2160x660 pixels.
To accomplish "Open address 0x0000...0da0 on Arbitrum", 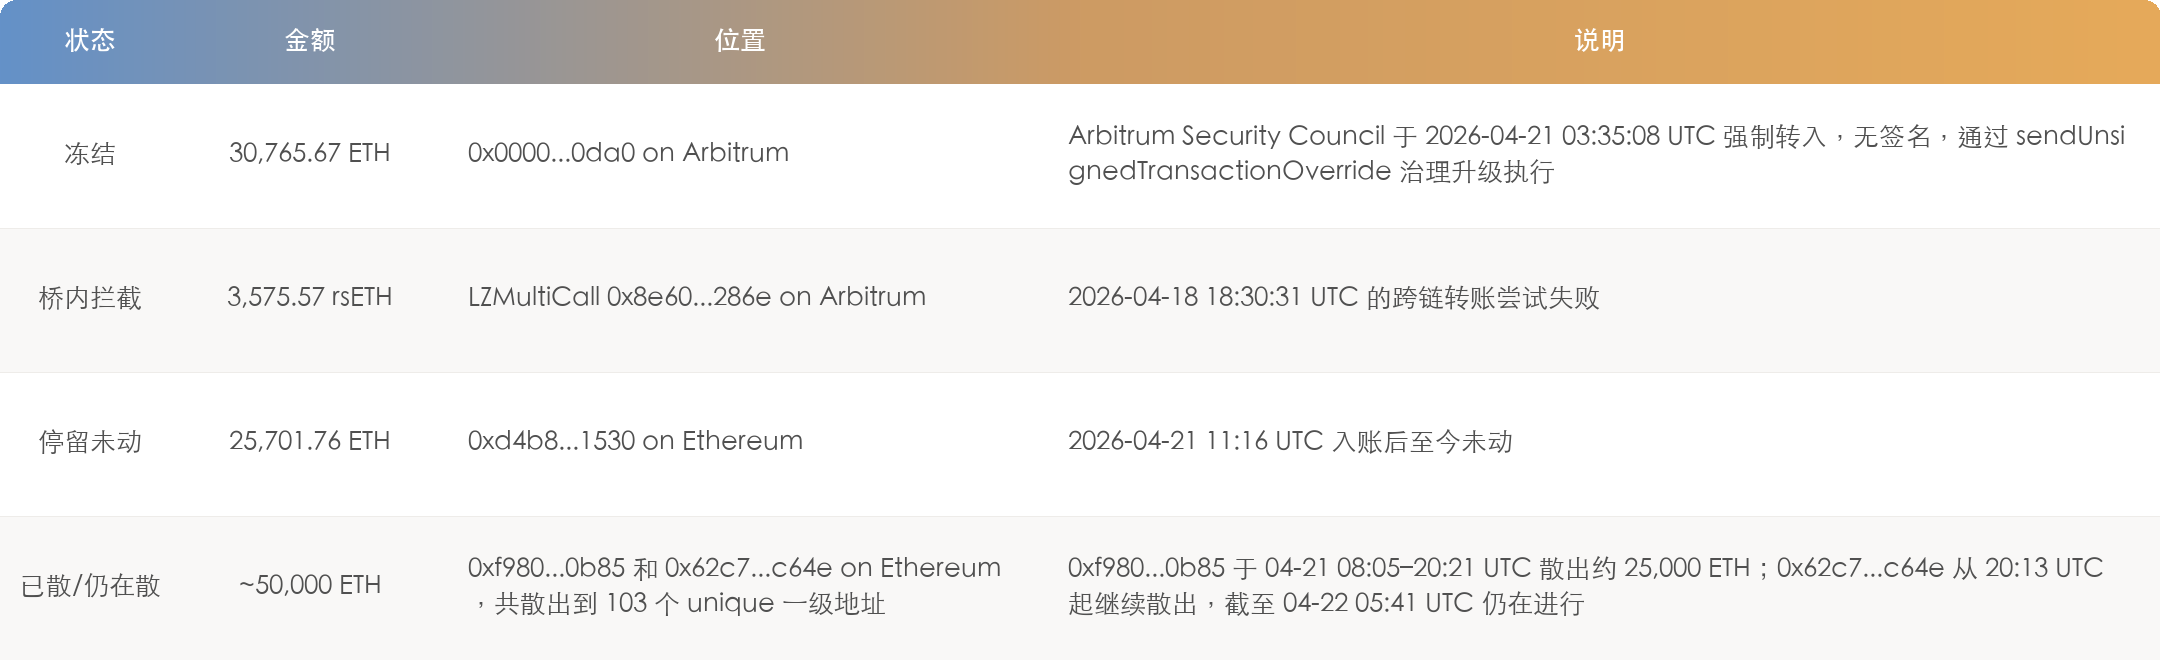I will [x=628, y=153].
